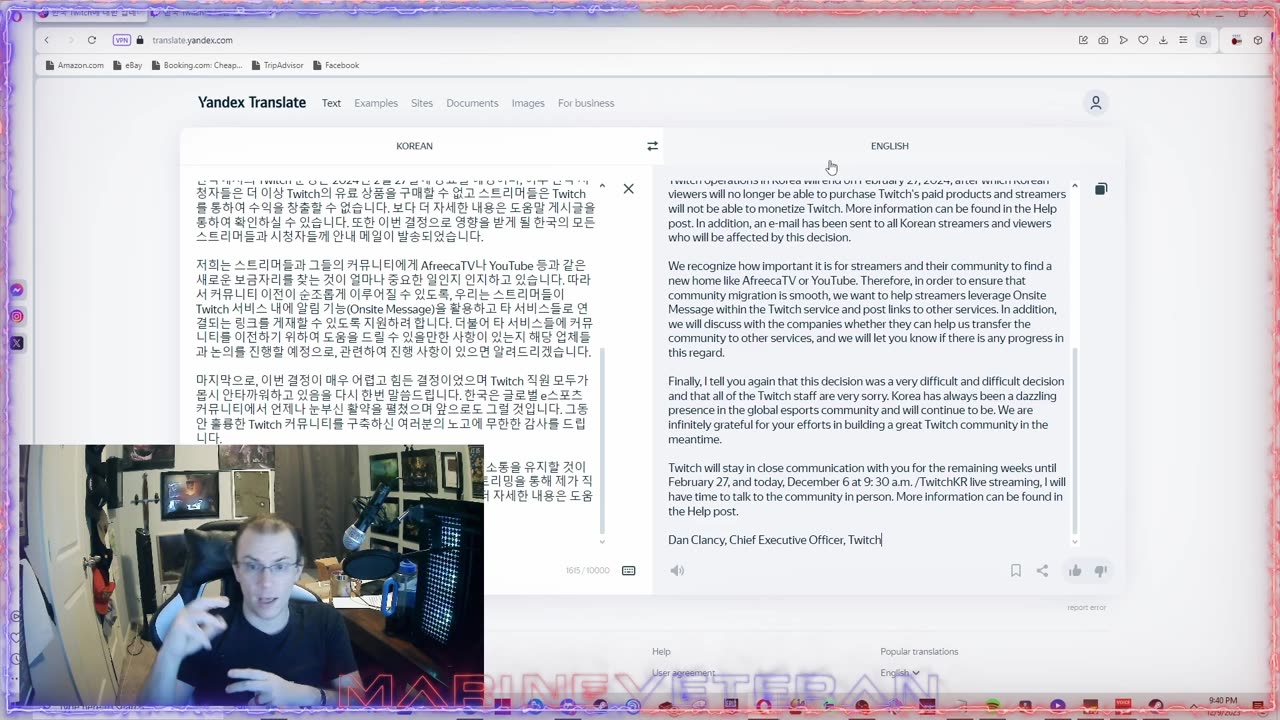Viewport: 1280px width, 720px height.
Task: Share the translation
Action: coord(1042,570)
